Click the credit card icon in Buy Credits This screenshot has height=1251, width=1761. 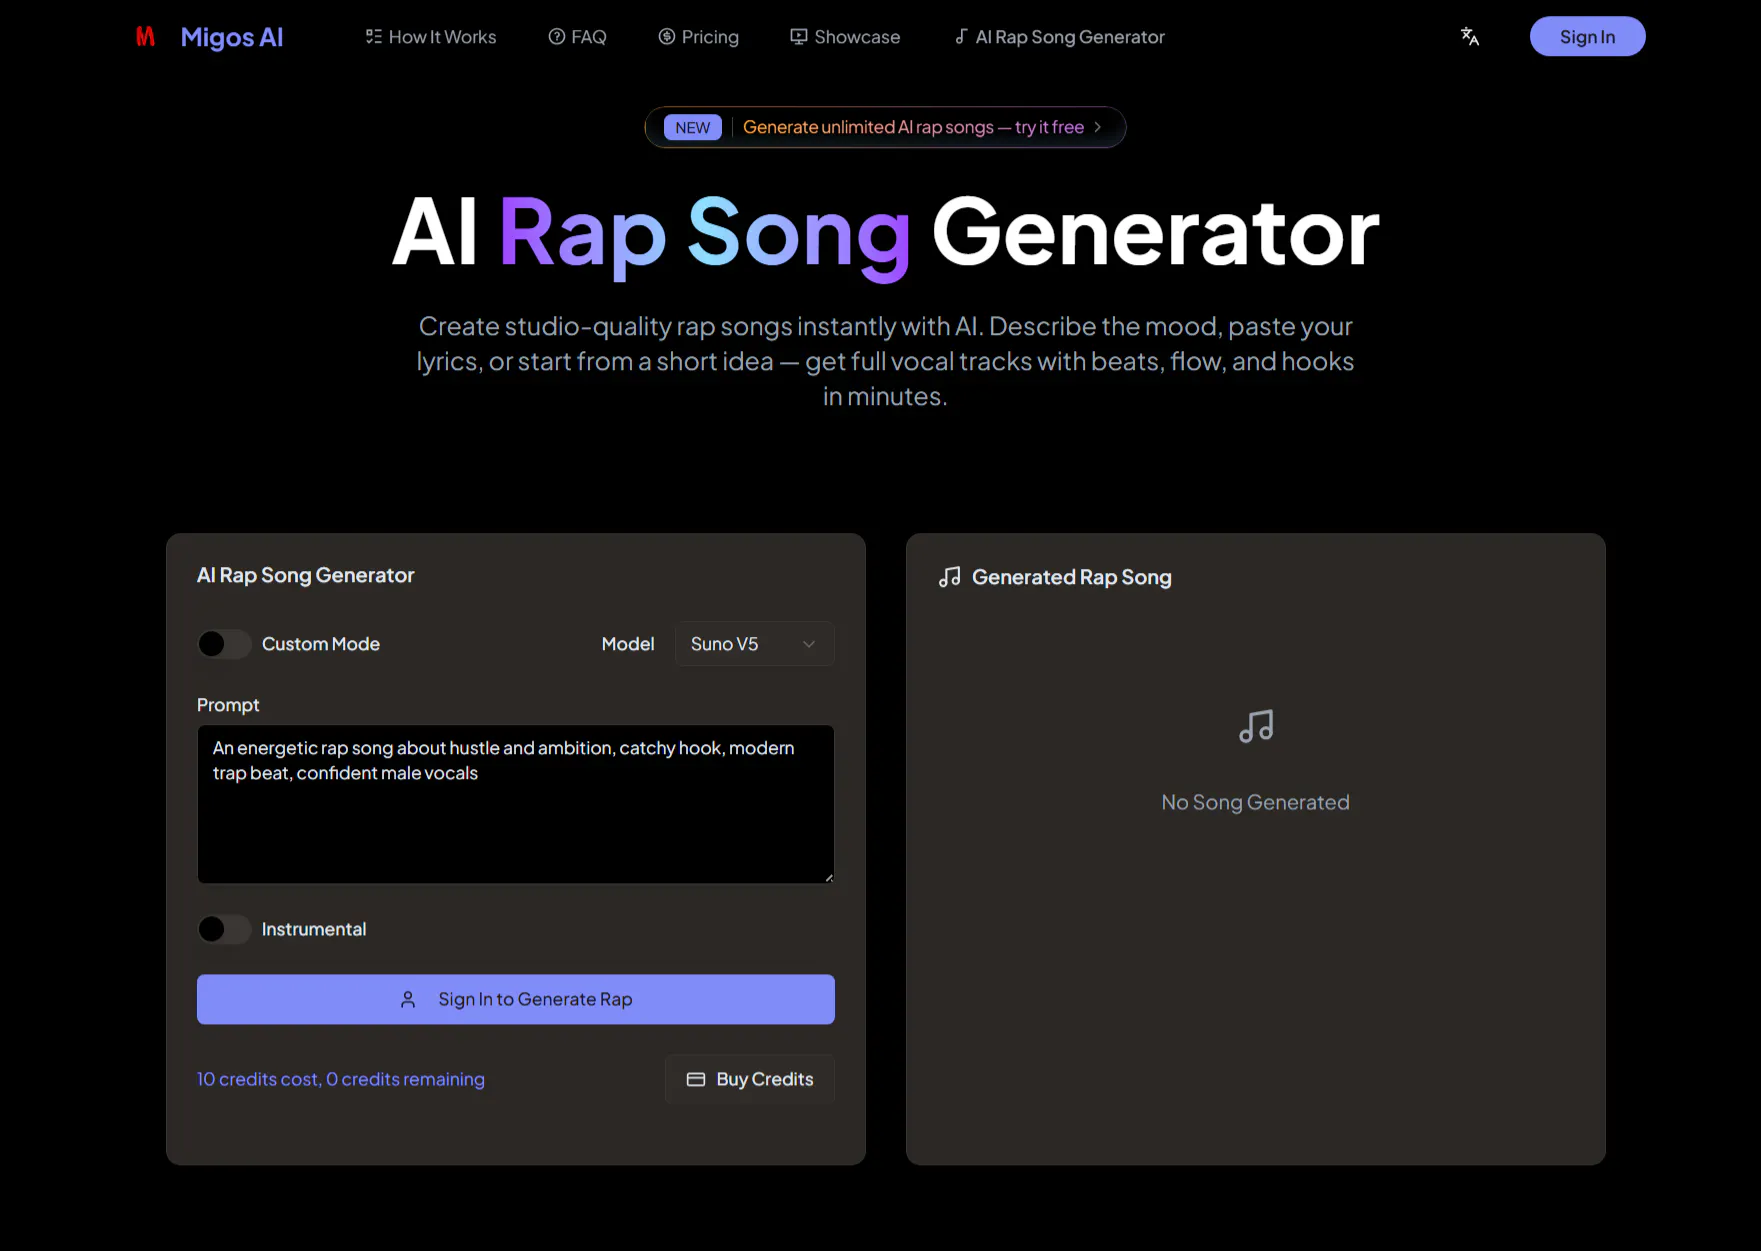[x=696, y=1079]
